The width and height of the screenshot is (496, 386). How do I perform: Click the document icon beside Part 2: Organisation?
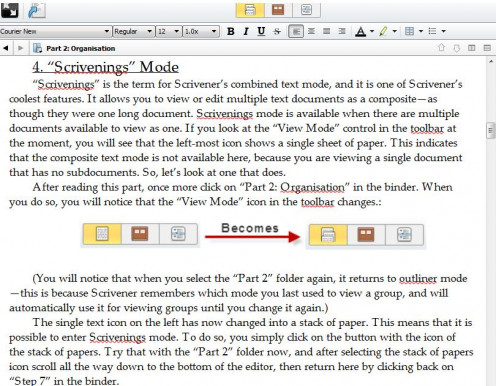37,48
